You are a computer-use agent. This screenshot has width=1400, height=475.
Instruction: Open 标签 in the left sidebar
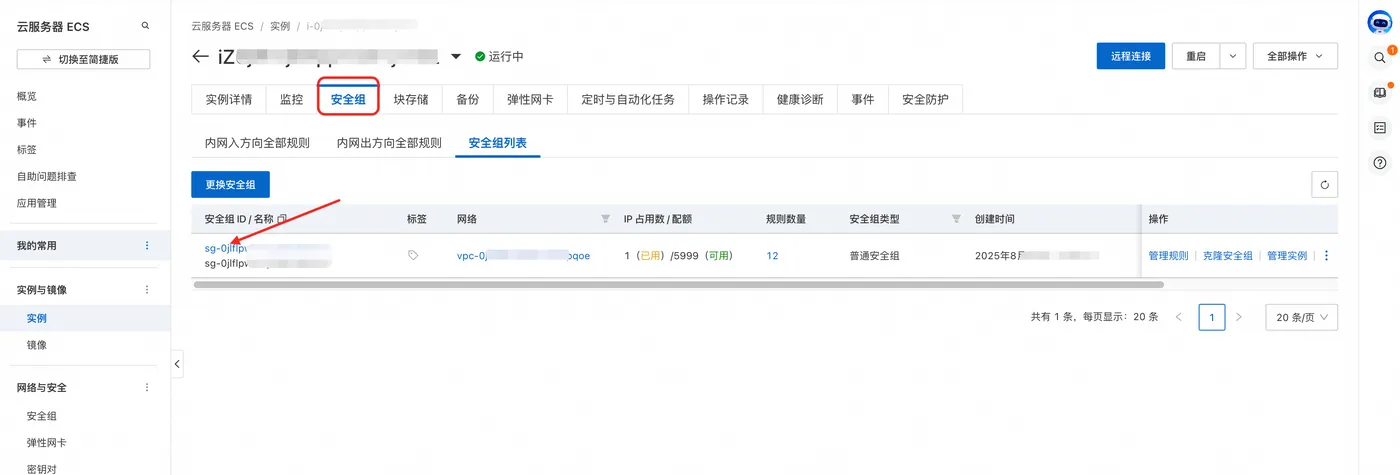(27, 150)
